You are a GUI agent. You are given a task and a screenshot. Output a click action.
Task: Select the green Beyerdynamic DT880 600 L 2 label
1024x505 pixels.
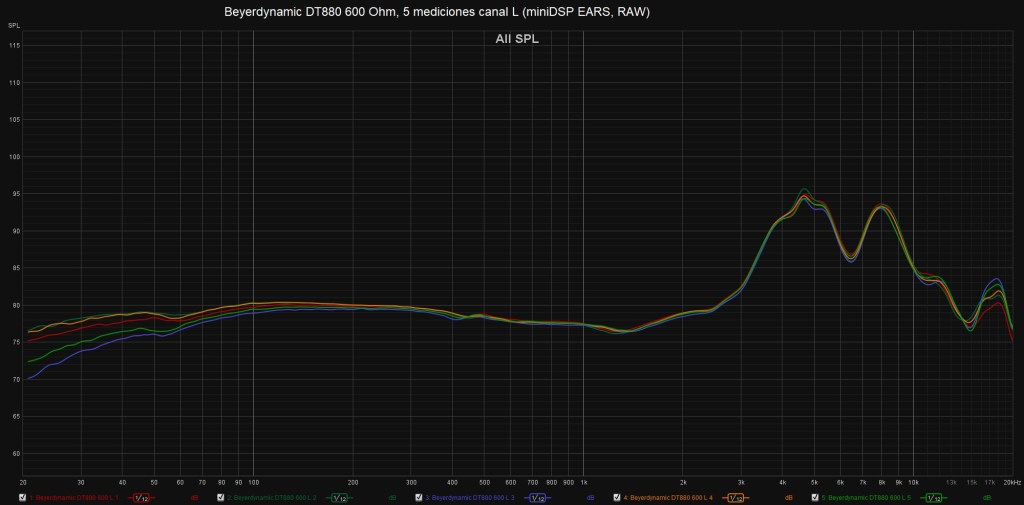tap(273, 497)
